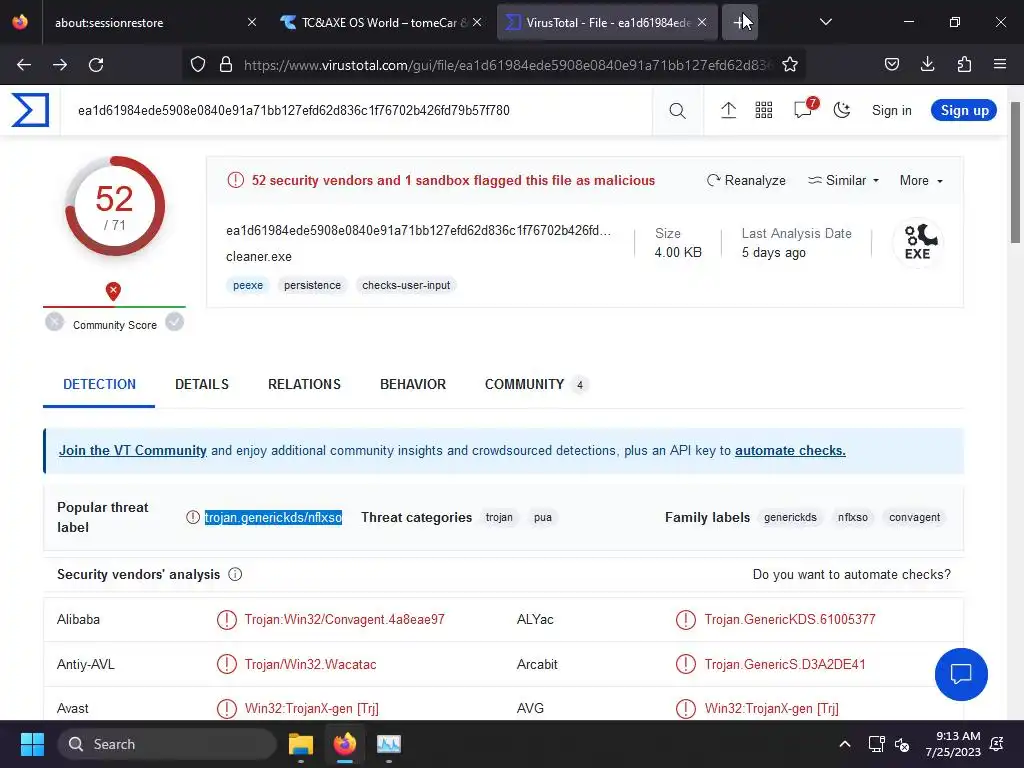Viewport: 1024px width, 768px height.
Task: Open the extensions puzzle icon
Action: click(x=964, y=64)
